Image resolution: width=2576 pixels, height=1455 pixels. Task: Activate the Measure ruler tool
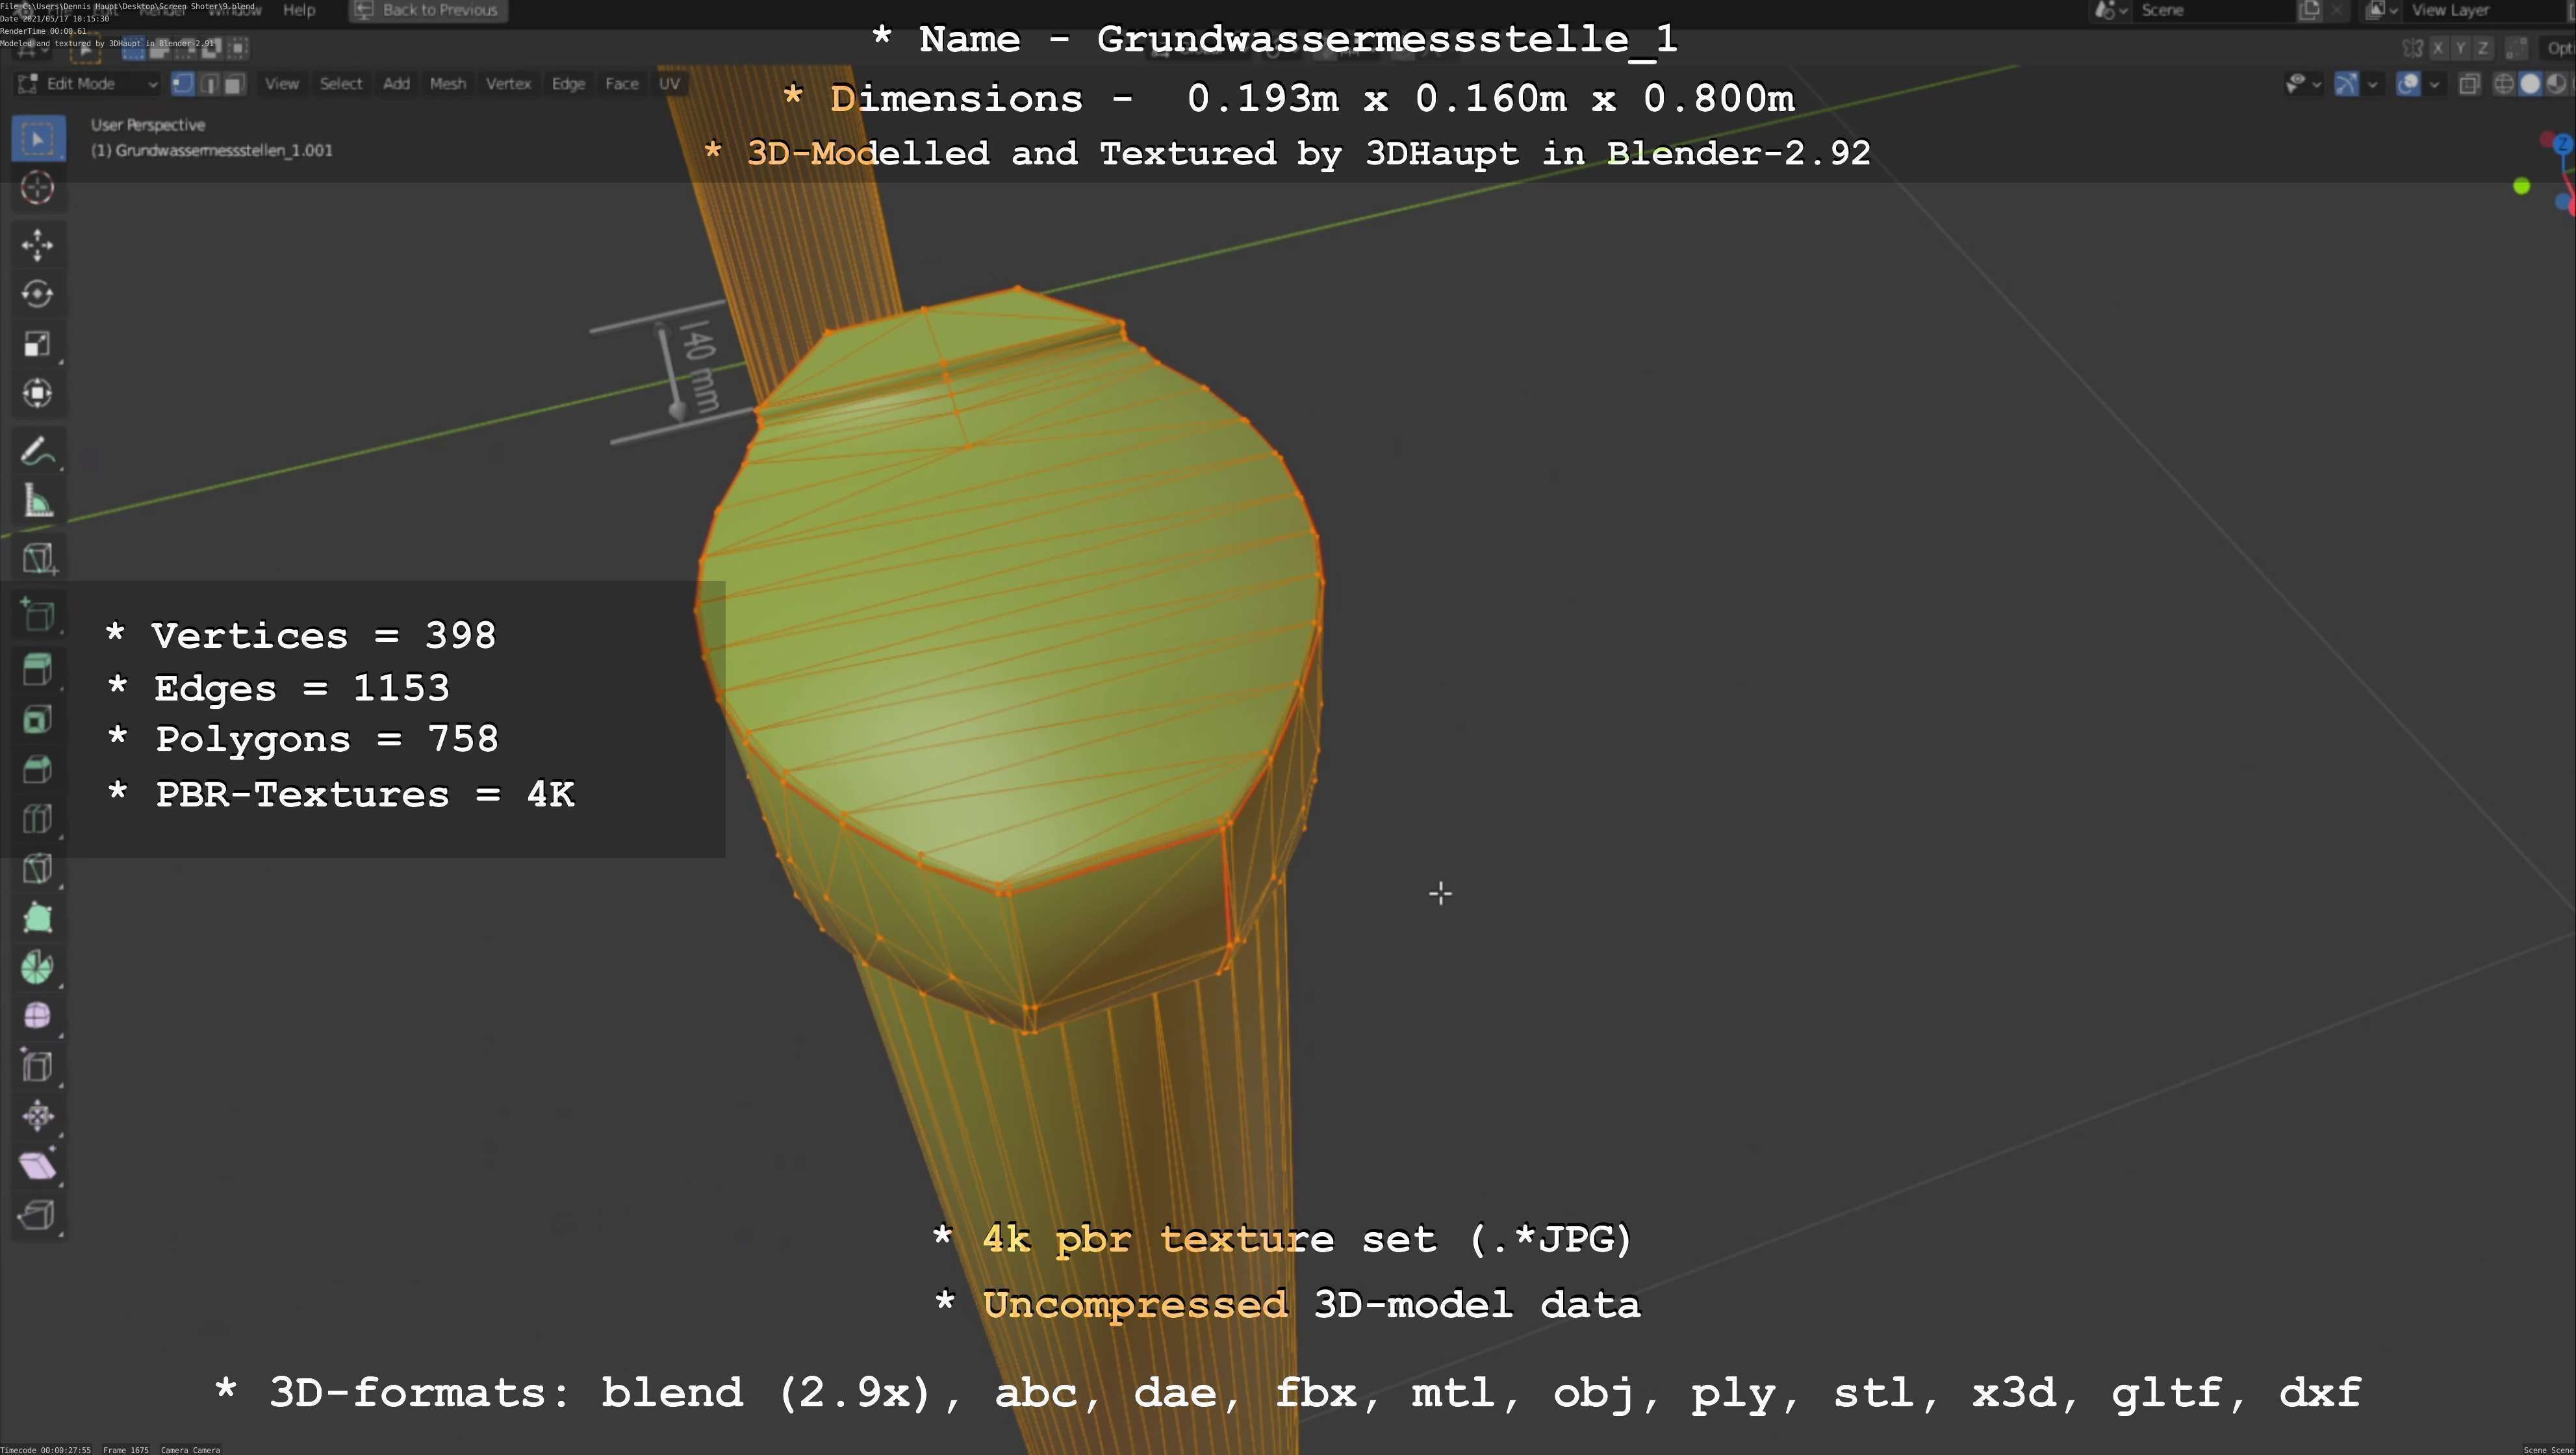click(x=38, y=501)
